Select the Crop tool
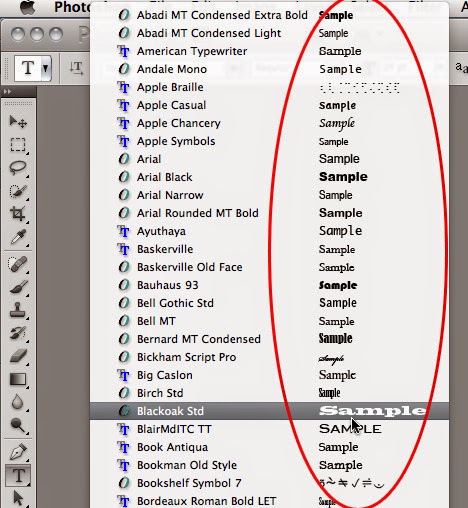Screen dimensions: 468x508 click(18, 214)
